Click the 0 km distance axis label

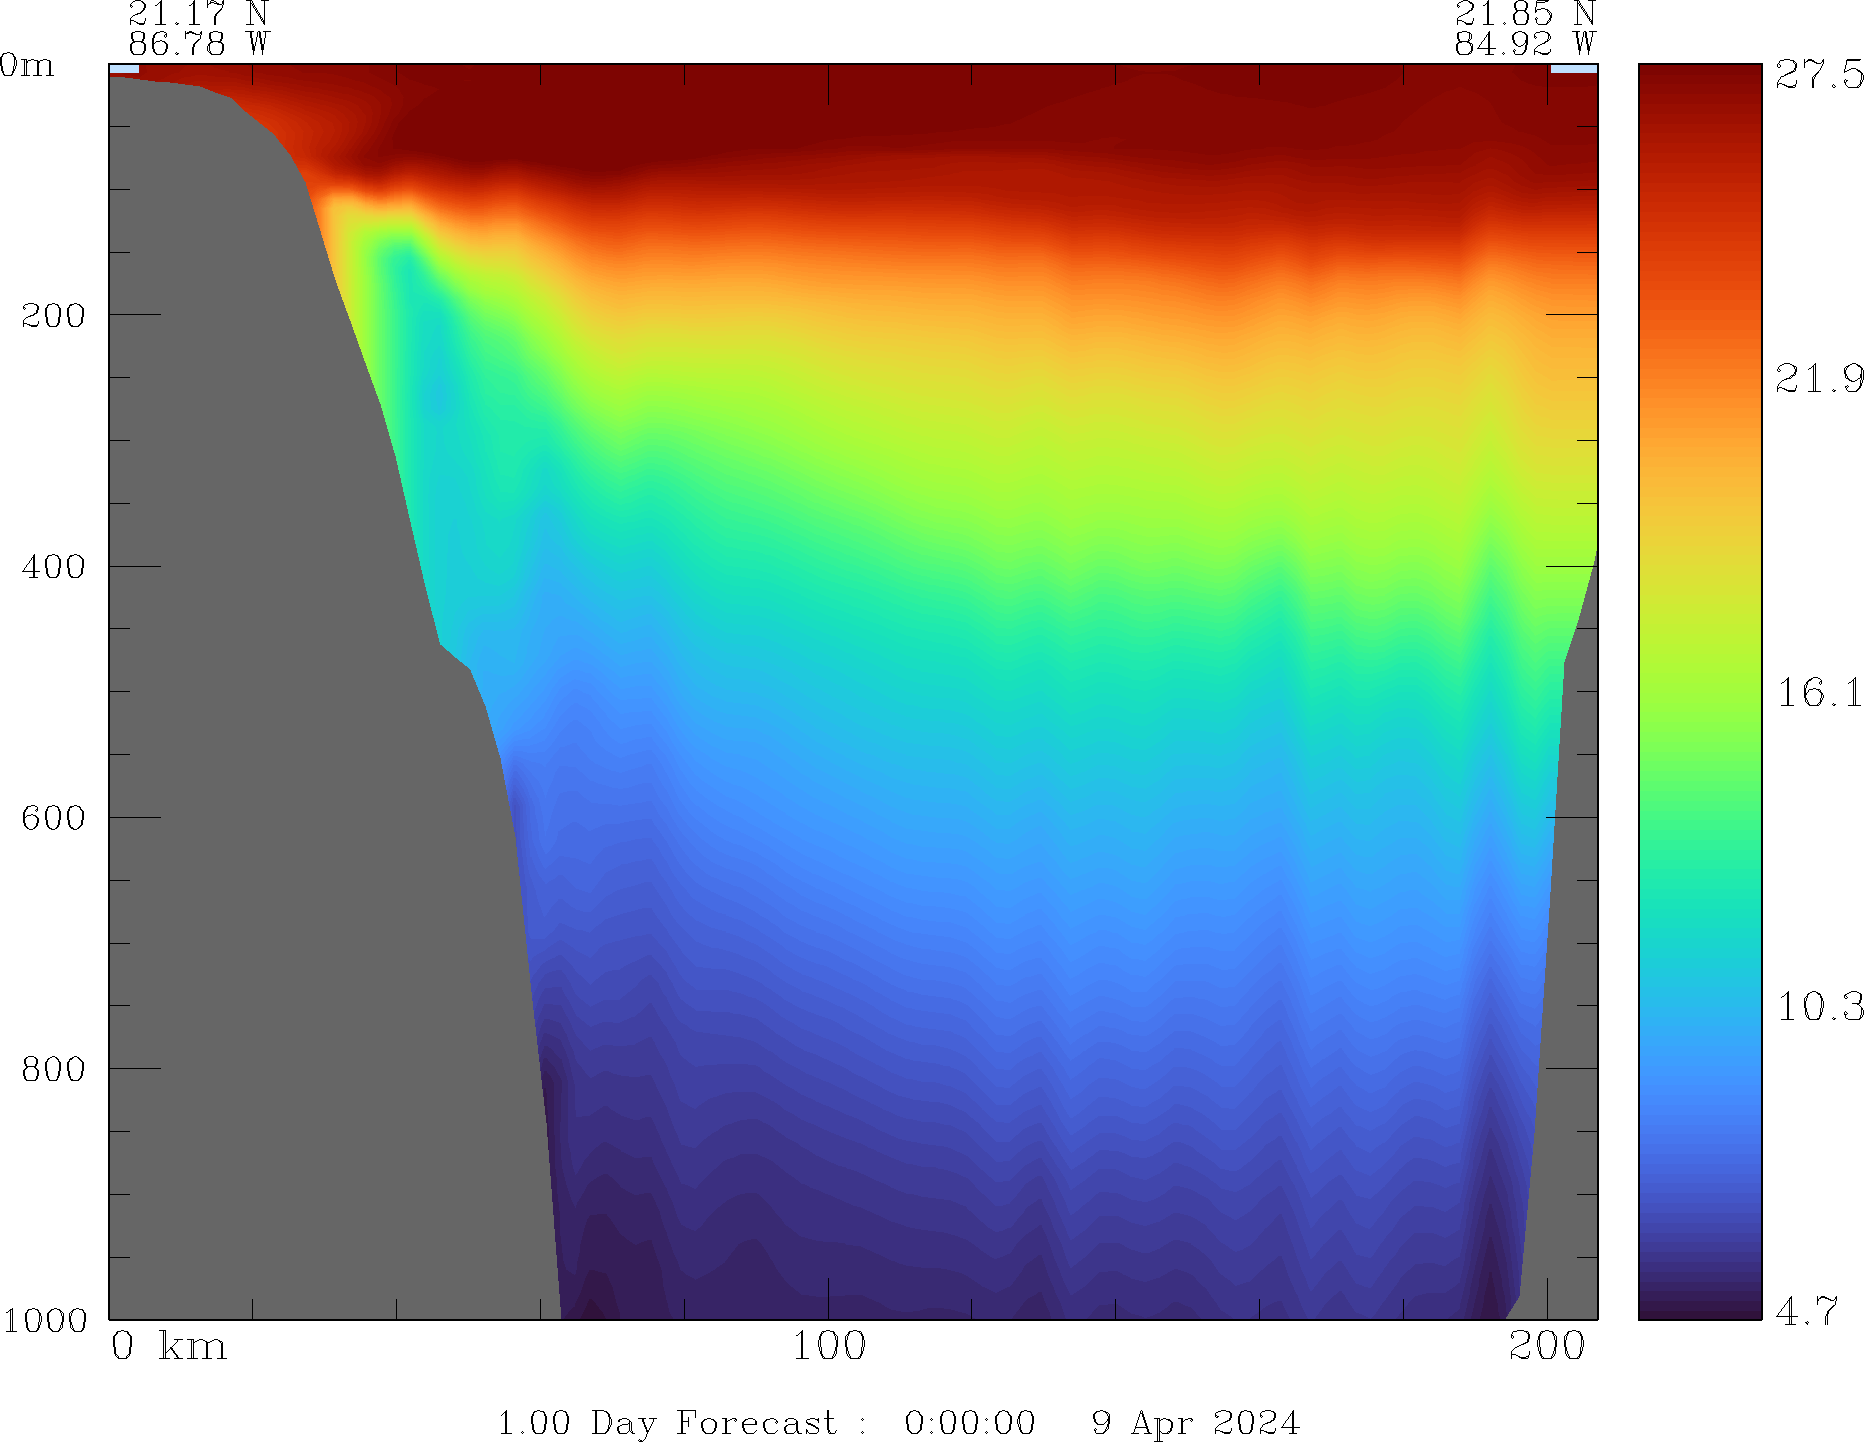168,1346
